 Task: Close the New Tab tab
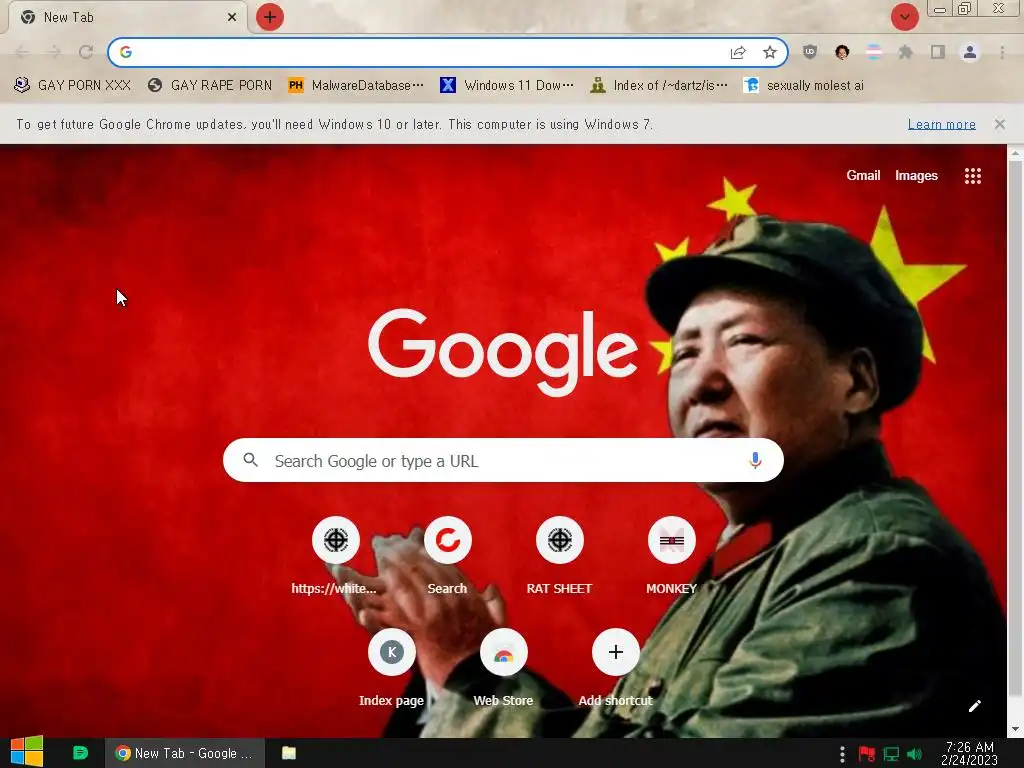click(x=232, y=17)
